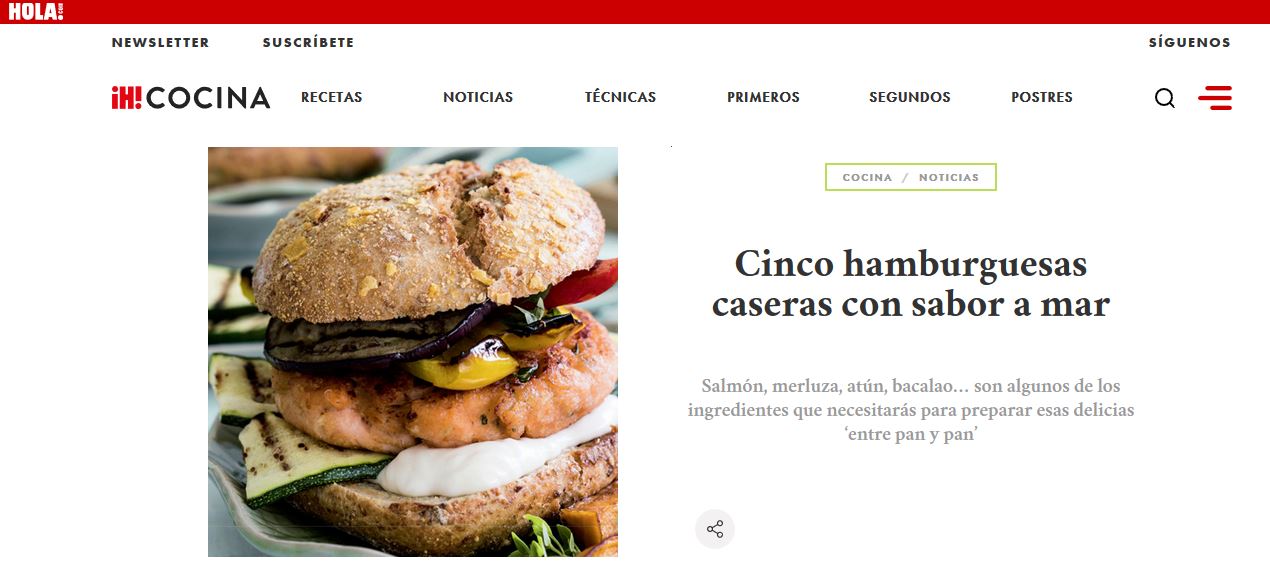Open the Newsletter link
This screenshot has height=587, width=1270.
coord(160,43)
